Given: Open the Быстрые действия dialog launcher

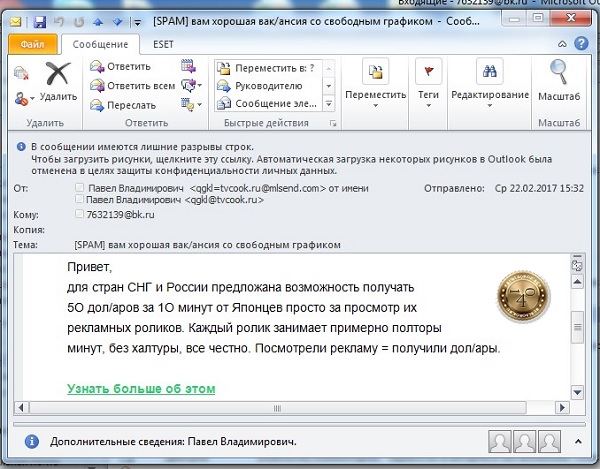Looking at the screenshot, I should pyautogui.click(x=333, y=123).
